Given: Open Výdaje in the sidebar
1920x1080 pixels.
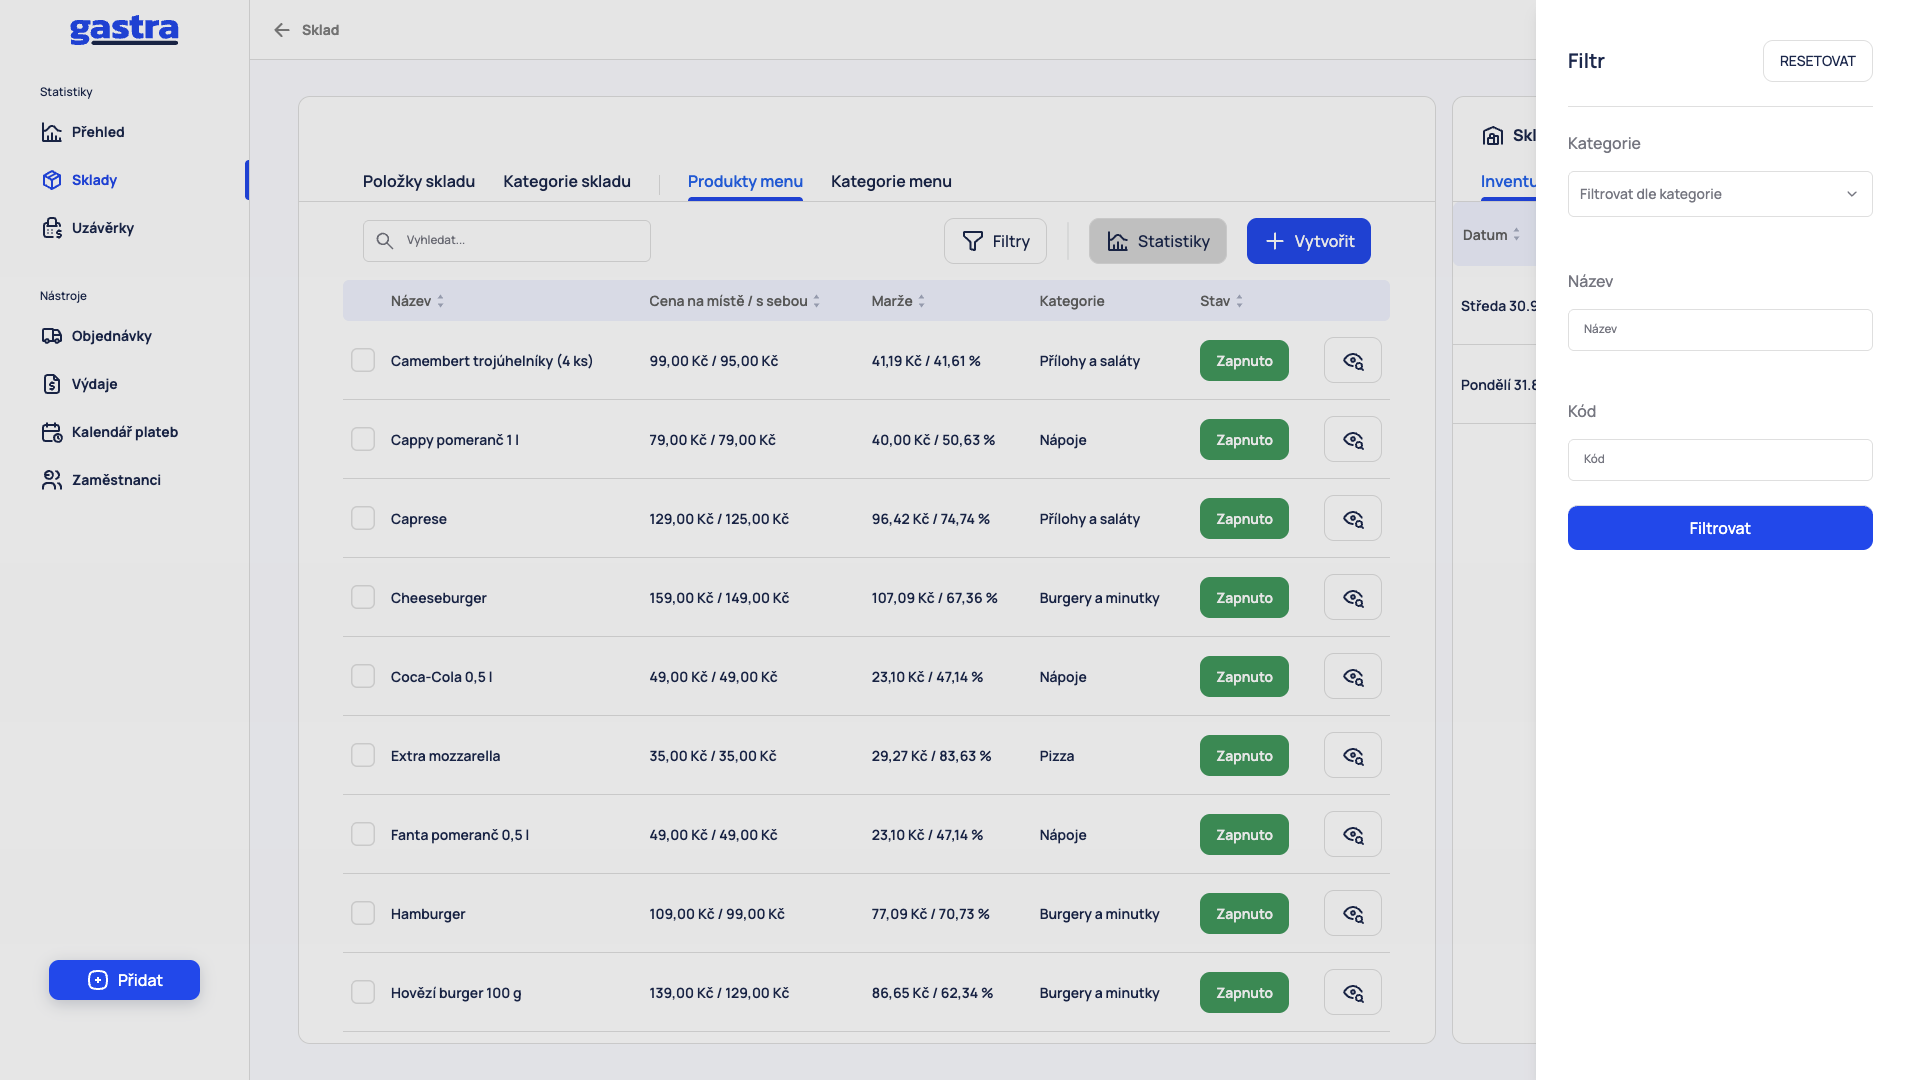Looking at the screenshot, I should [x=80, y=384].
